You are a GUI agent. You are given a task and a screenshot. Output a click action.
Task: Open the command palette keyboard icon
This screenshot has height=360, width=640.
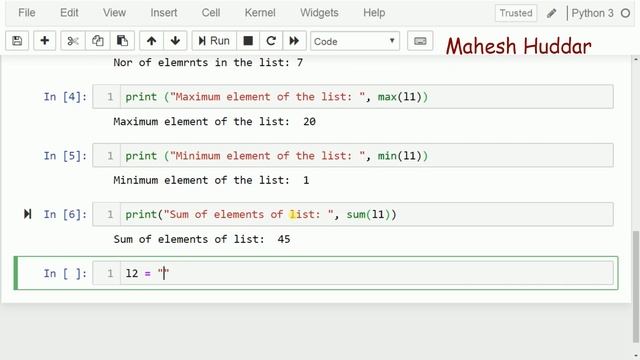(x=420, y=41)
